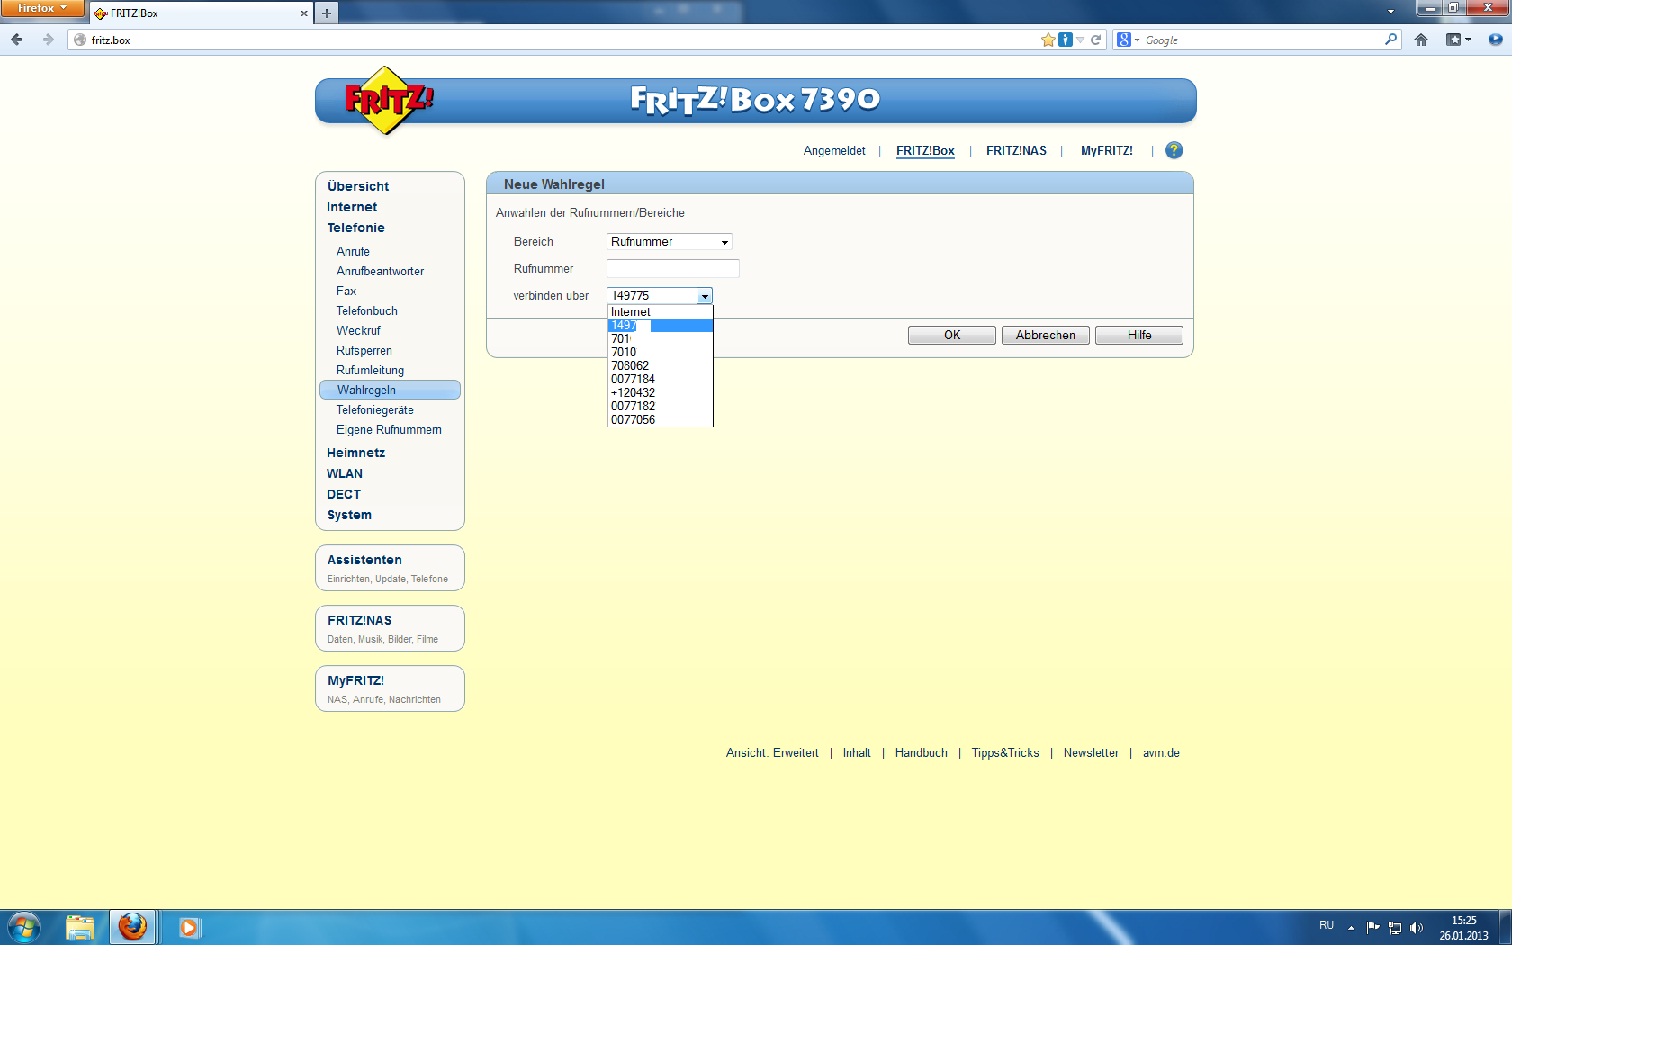
Task: Open Windows Explorer from taskbar
Action: (80, 928)
